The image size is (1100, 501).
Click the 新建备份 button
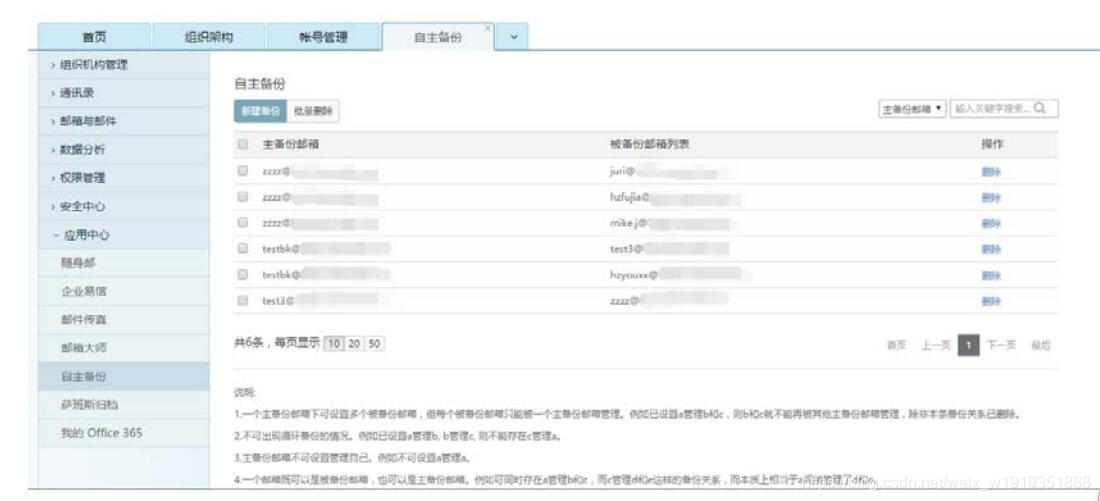[260, 111]
